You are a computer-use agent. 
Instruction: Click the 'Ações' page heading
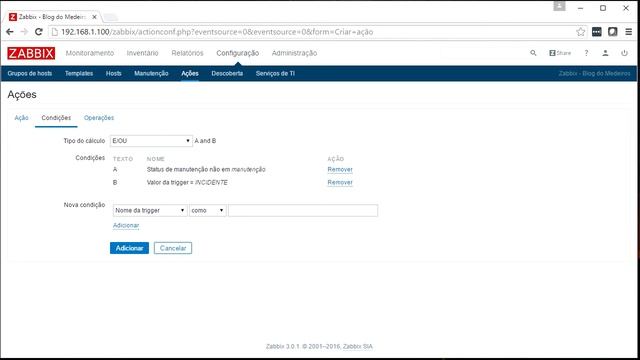(22, 95)
